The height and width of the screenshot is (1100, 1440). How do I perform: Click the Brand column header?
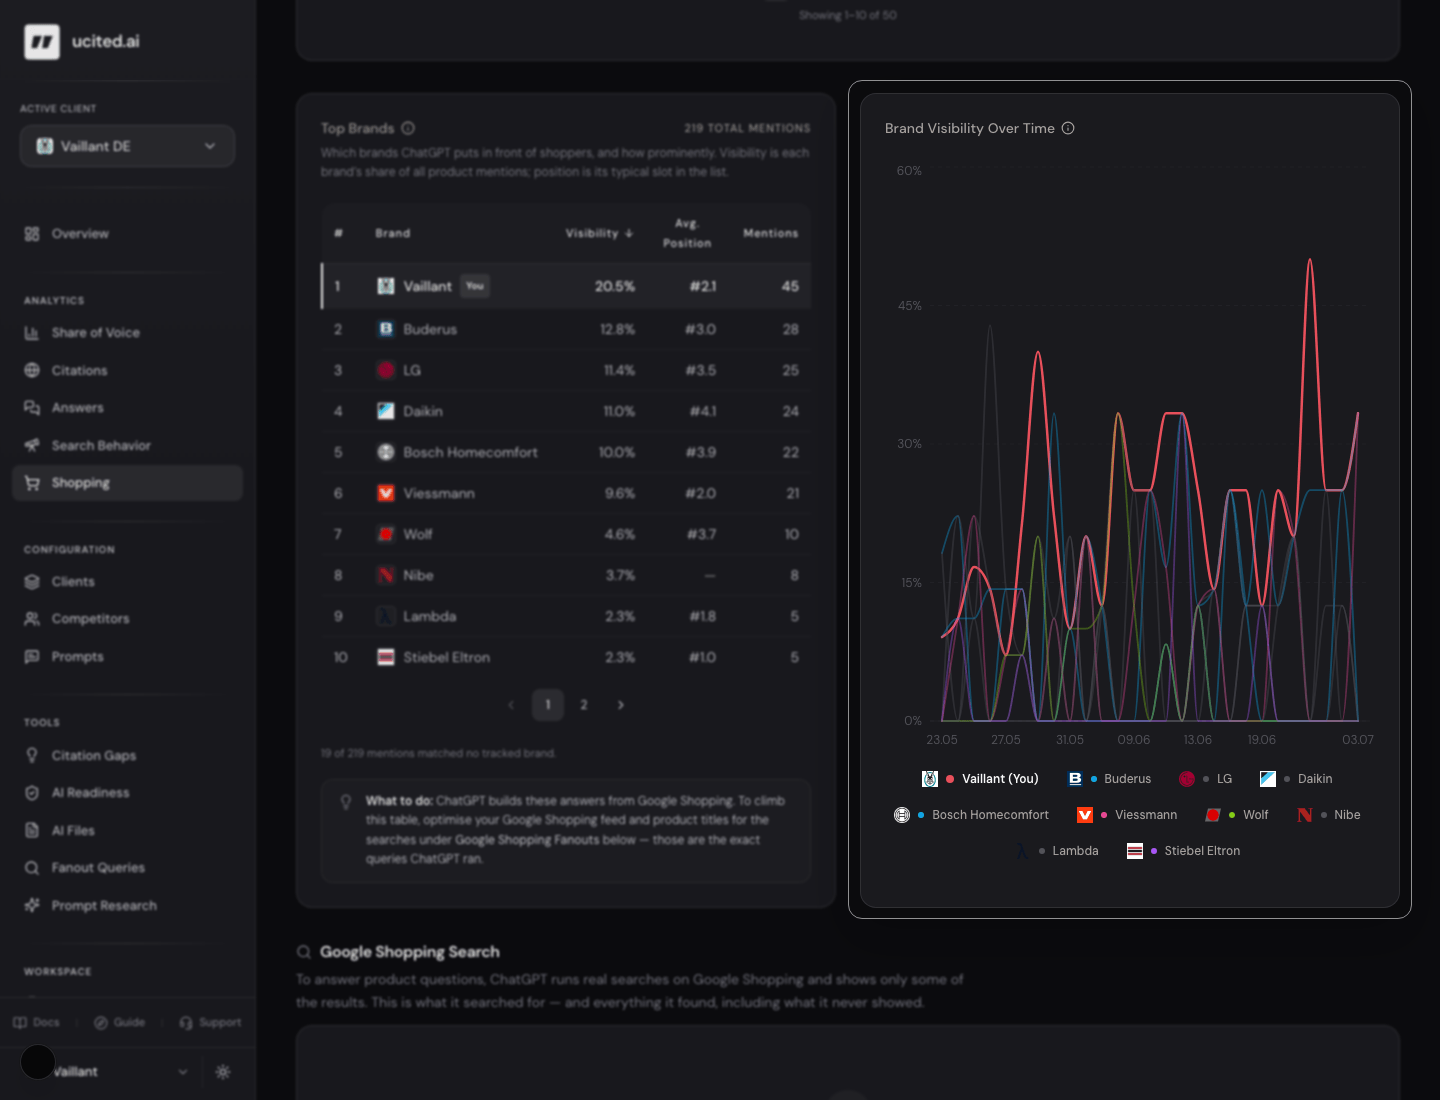click(393, 233)
